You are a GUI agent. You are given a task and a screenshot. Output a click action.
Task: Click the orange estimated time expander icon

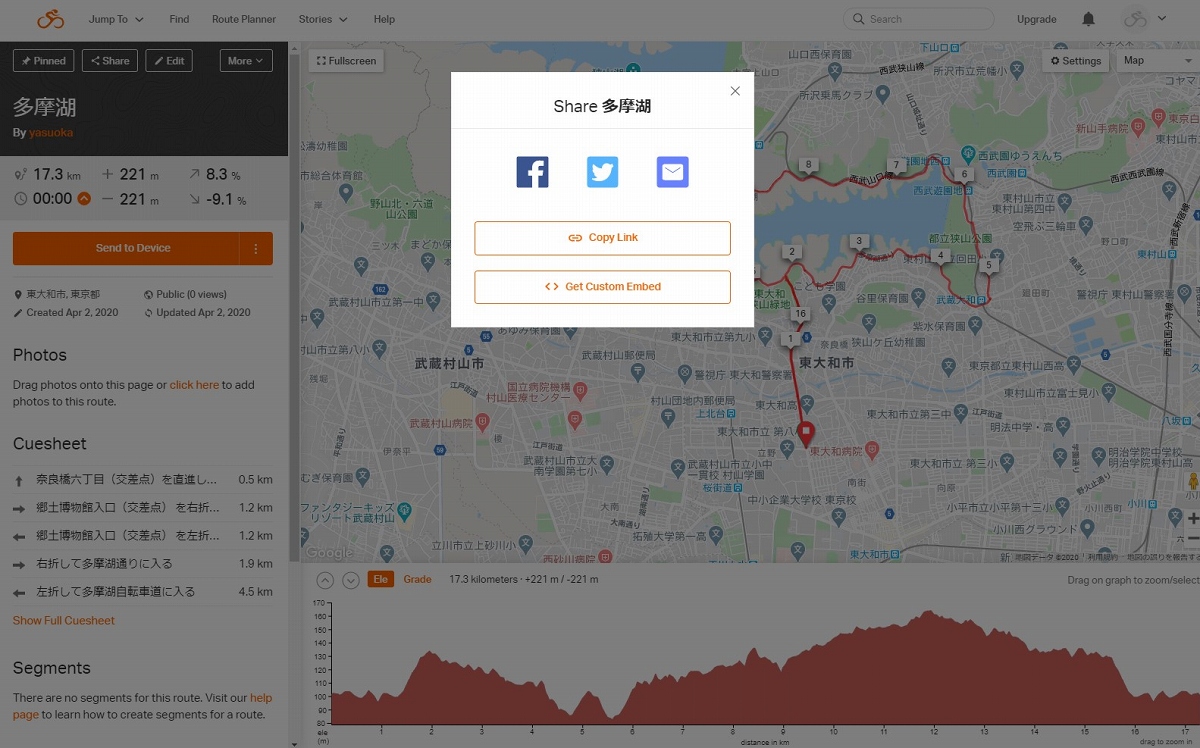point(84,199)
